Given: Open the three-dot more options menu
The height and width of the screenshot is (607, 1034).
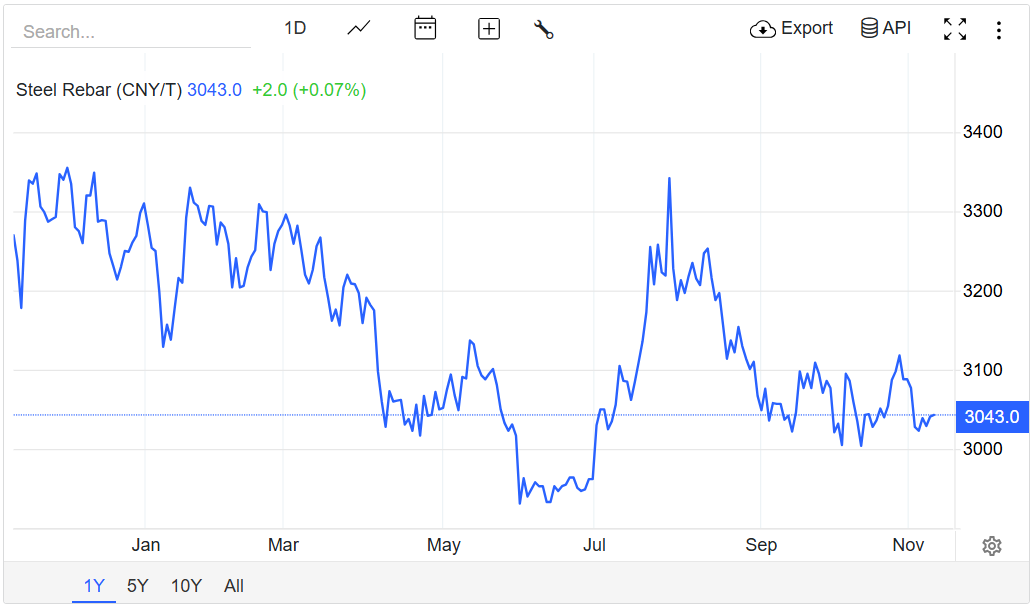Looking at the screenshot, I should [998, 30].
